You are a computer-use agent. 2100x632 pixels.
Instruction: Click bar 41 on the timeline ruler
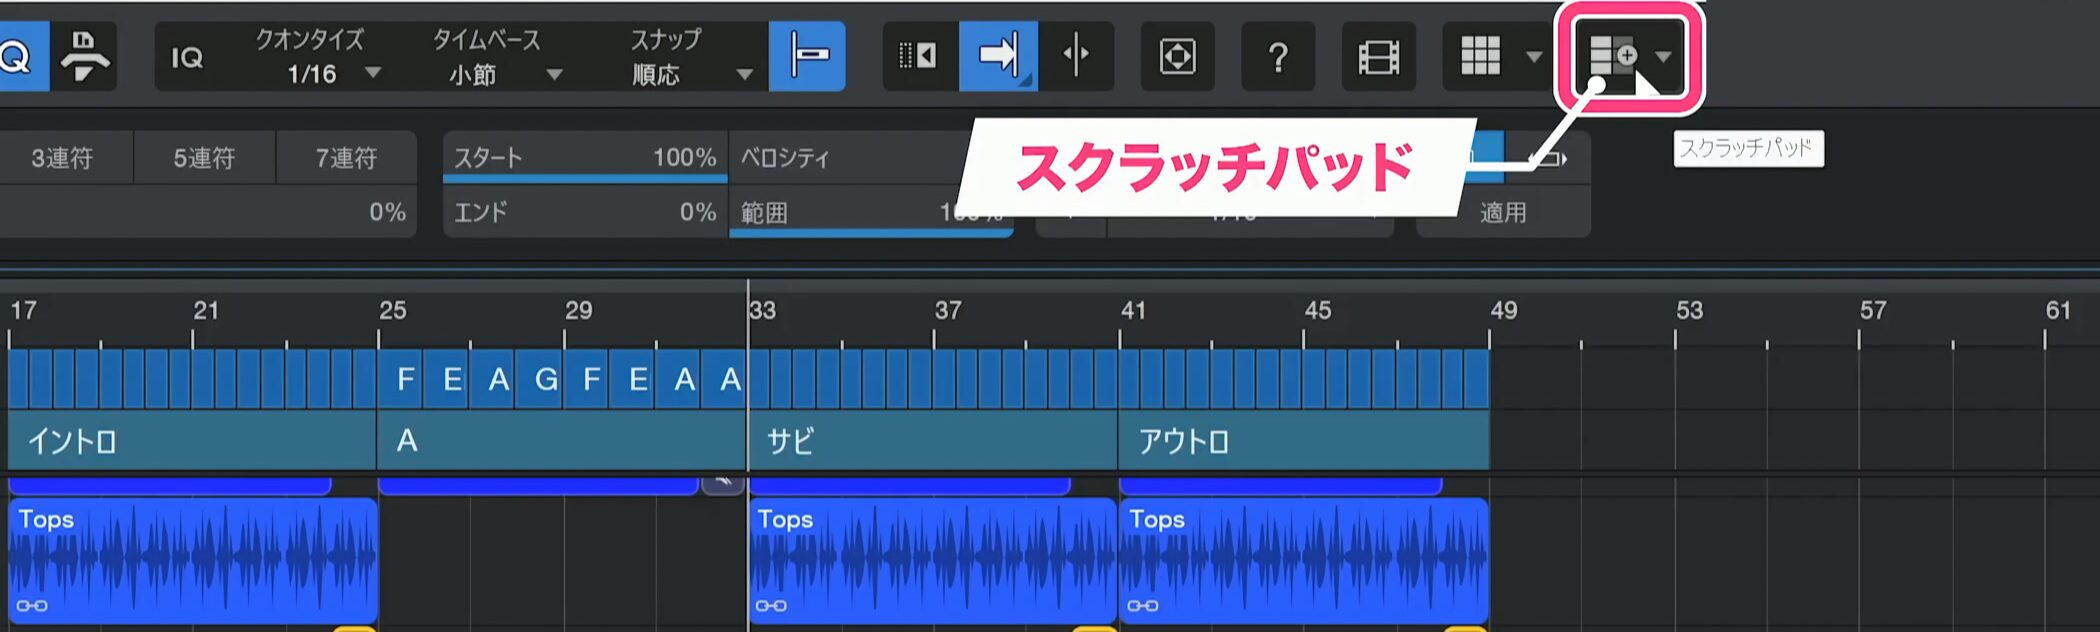tap(1132, 311)
